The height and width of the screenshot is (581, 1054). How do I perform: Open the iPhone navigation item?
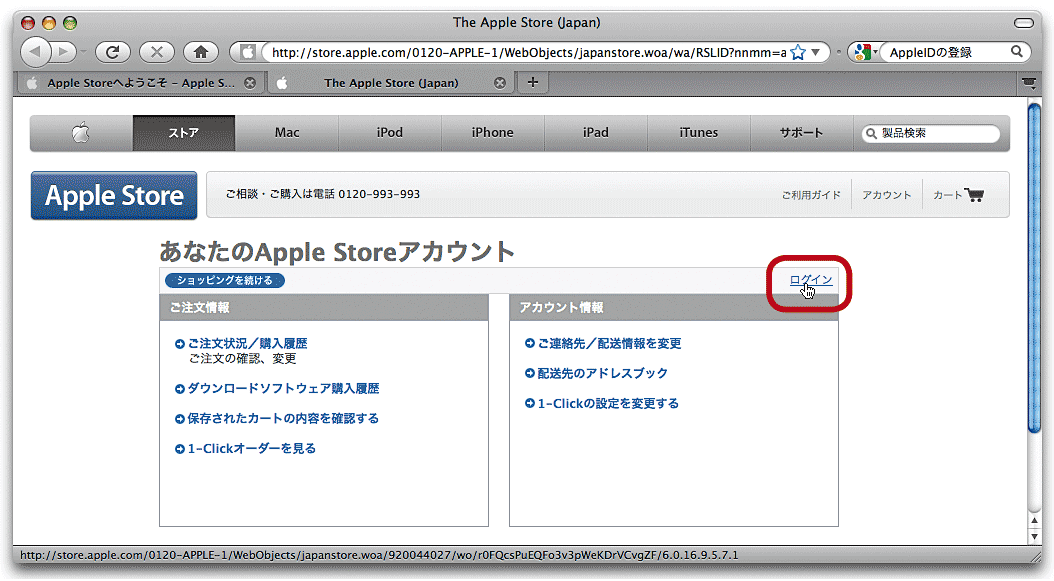[493, 132]
